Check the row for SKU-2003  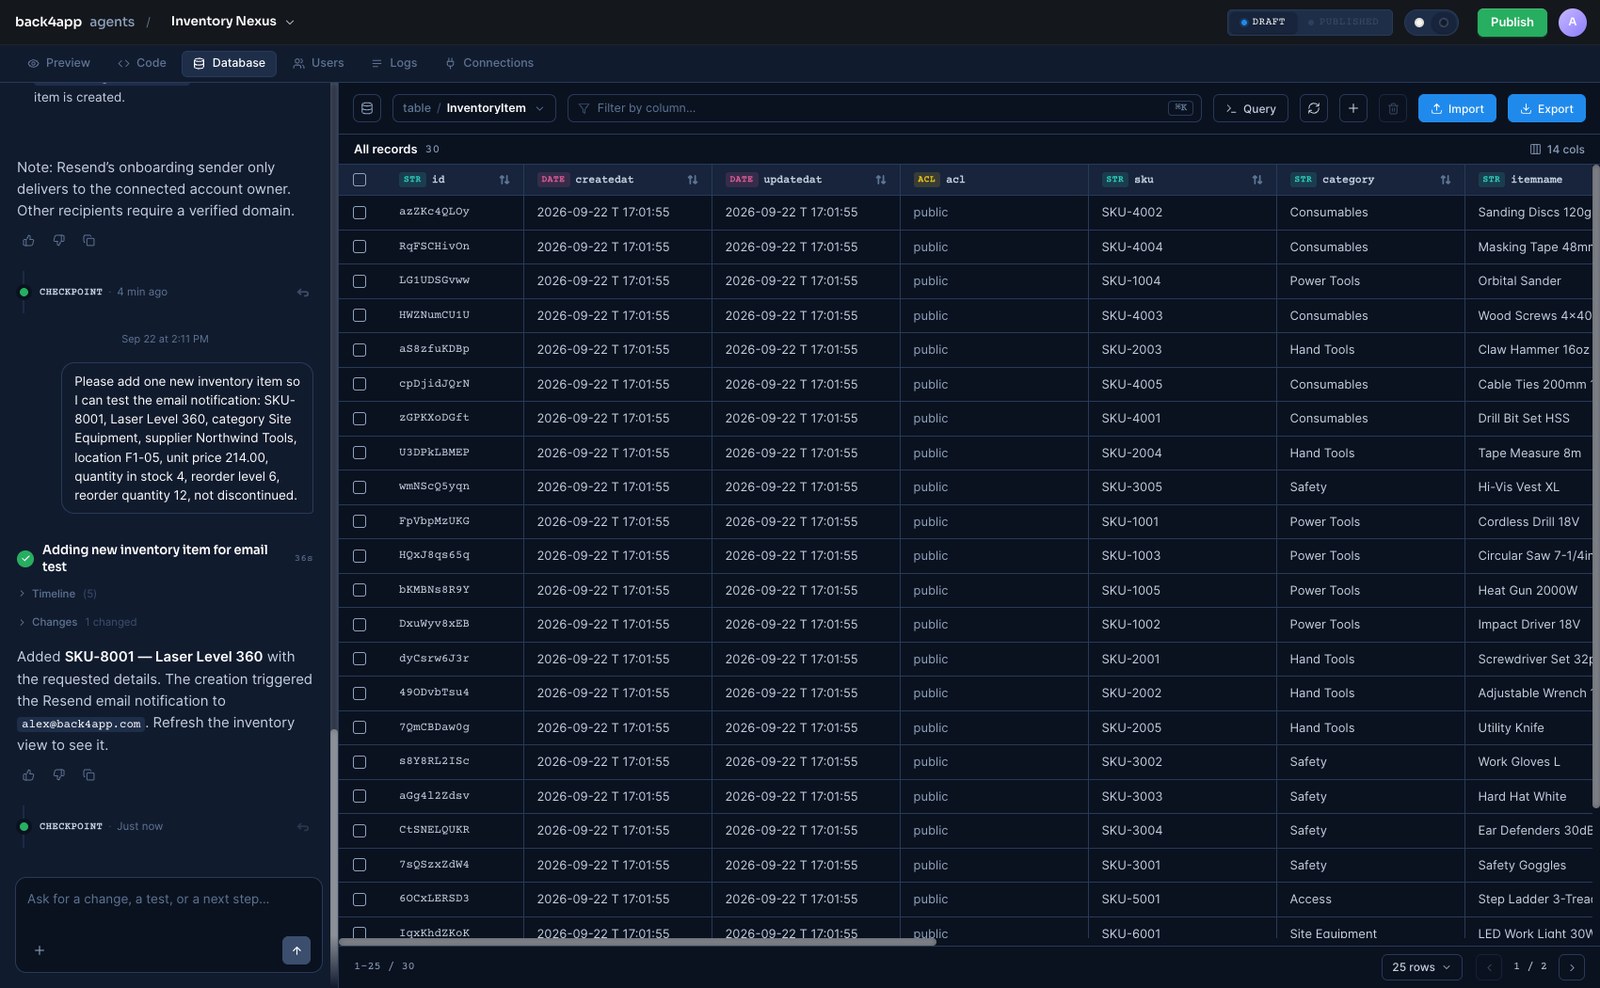click(x=360, y=350)
